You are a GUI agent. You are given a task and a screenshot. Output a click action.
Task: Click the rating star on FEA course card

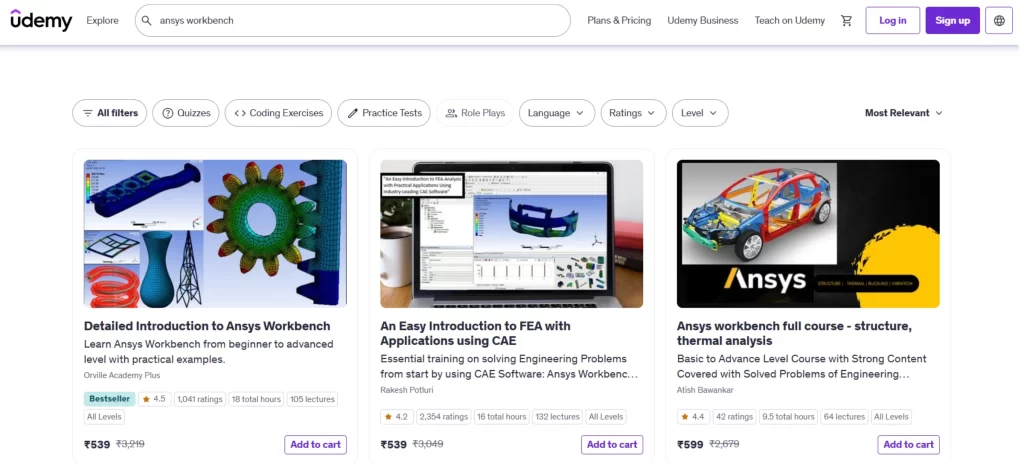pyautogui.click(x=389, y=417)
